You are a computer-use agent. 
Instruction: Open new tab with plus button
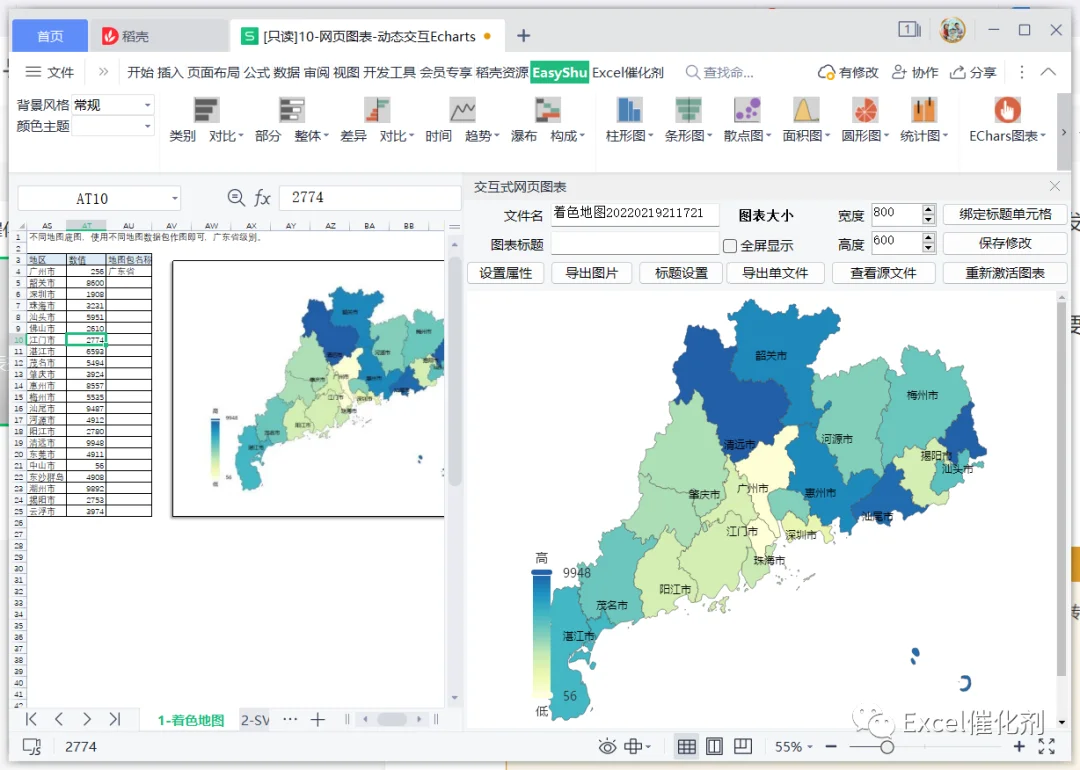523,36
